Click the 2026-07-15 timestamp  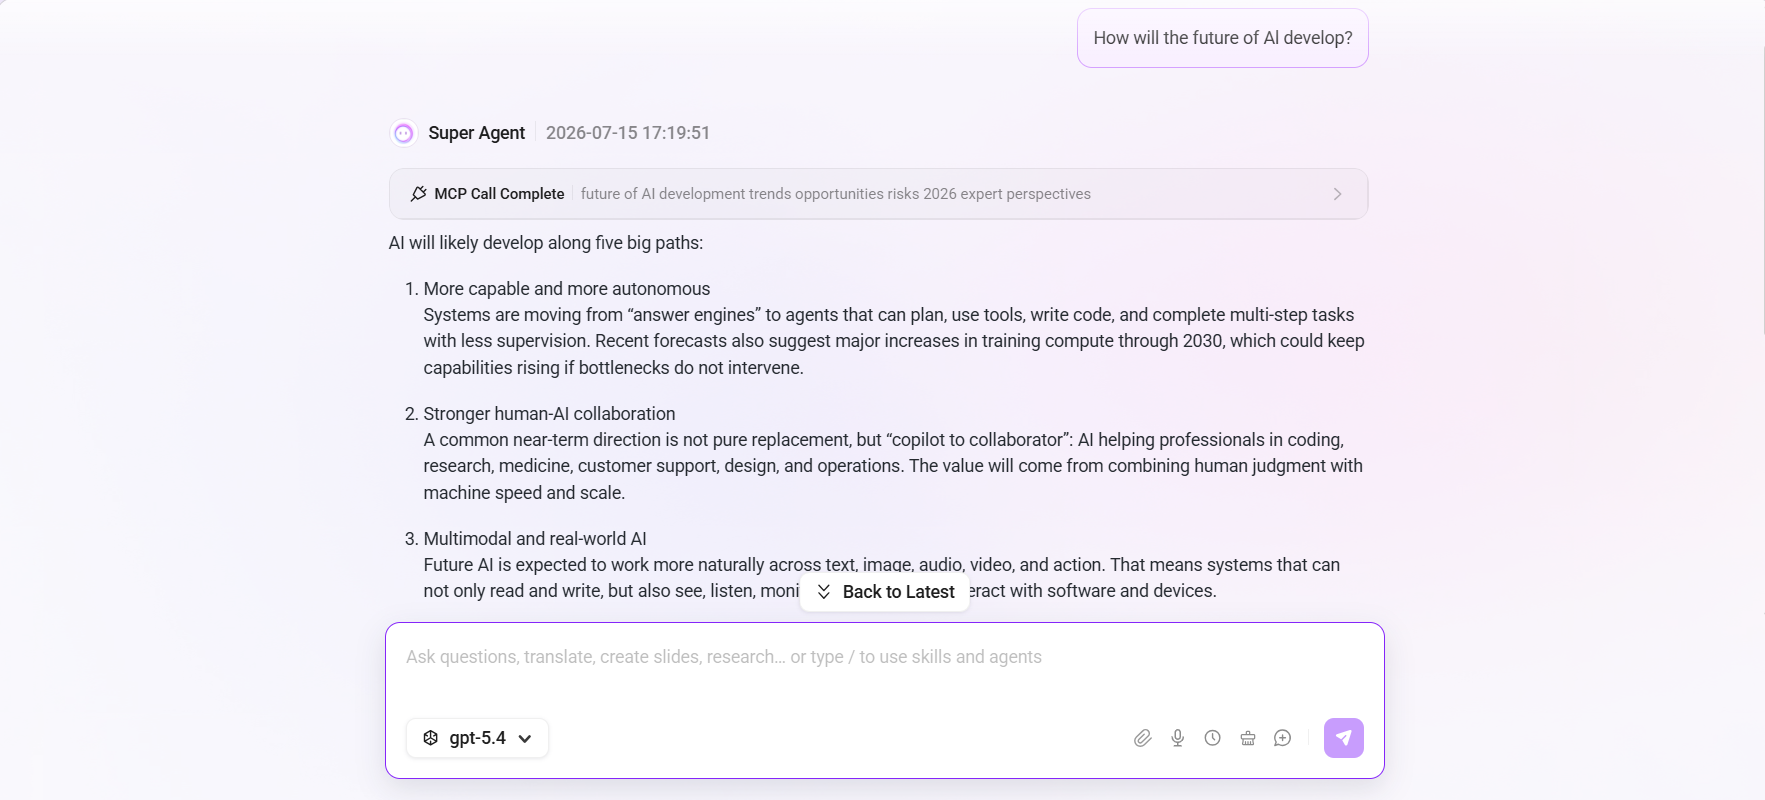pos(628,133)
